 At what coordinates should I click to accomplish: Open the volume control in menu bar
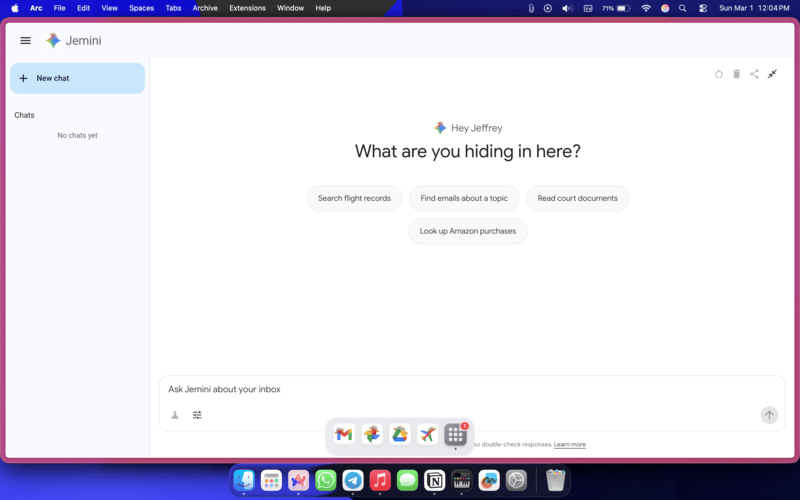(567, 8)
